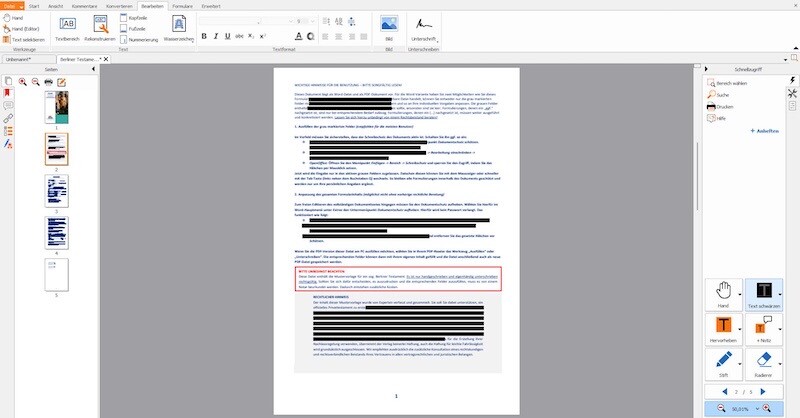This screenshot has height=418, width=800.
Task: Click Hilfe in Schnellzugriff
Action: 716,118
